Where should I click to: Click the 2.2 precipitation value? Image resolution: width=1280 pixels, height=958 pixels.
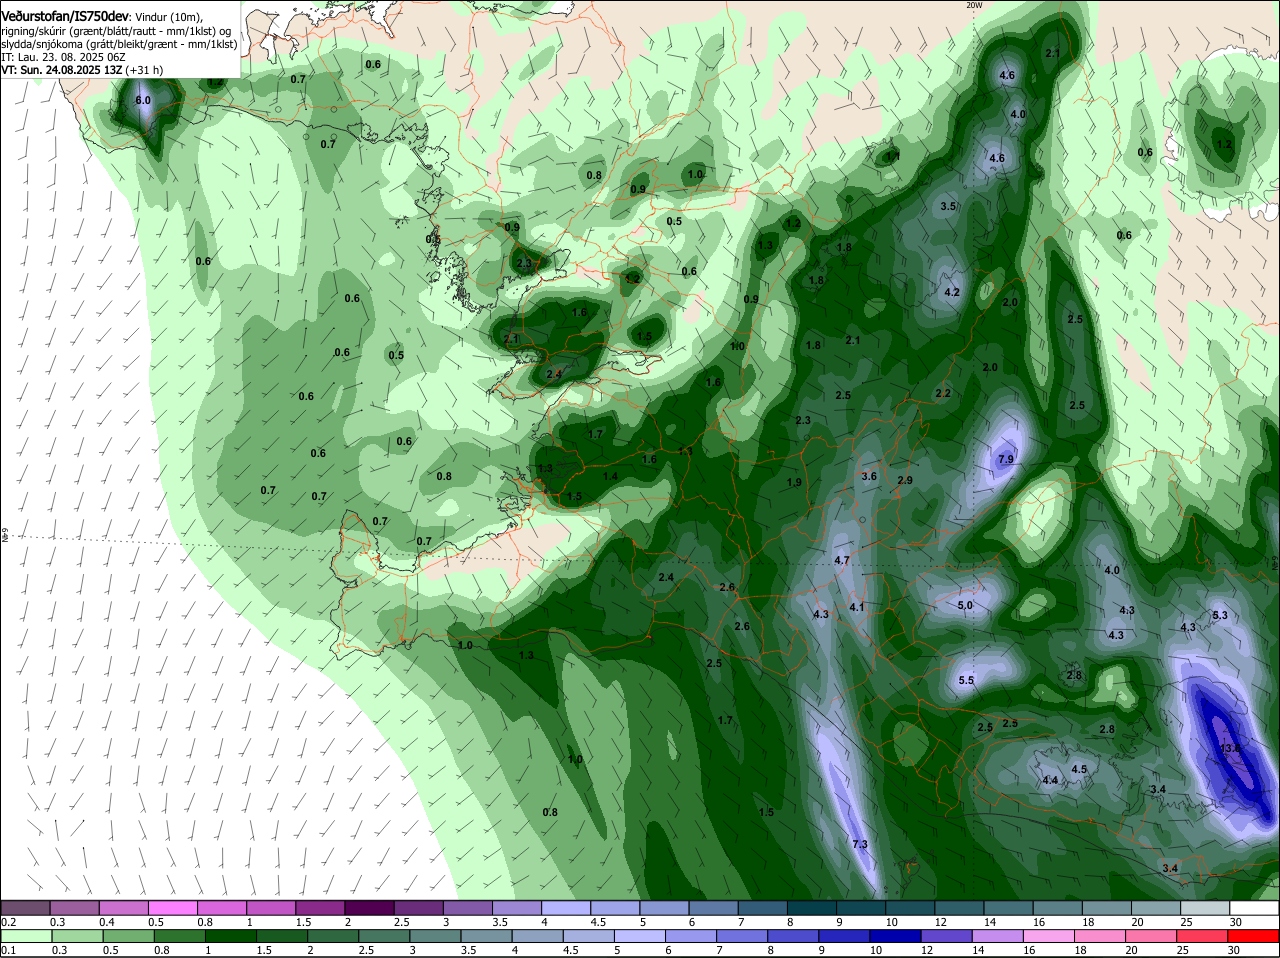(x=943, y=394)
